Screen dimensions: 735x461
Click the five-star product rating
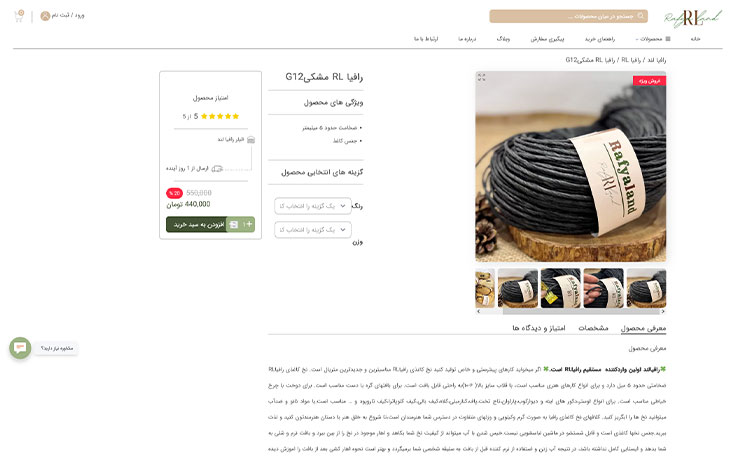220,116
